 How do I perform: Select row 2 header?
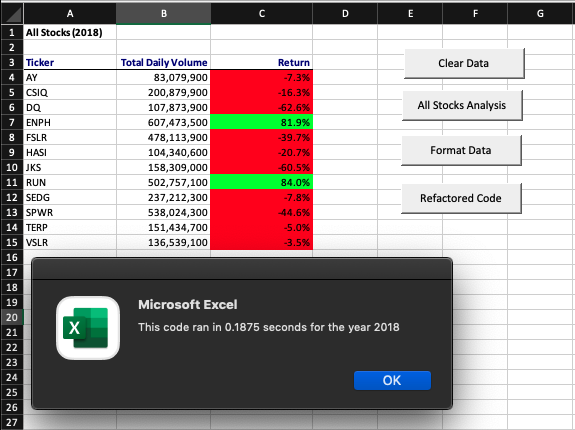tap(12, 47)
